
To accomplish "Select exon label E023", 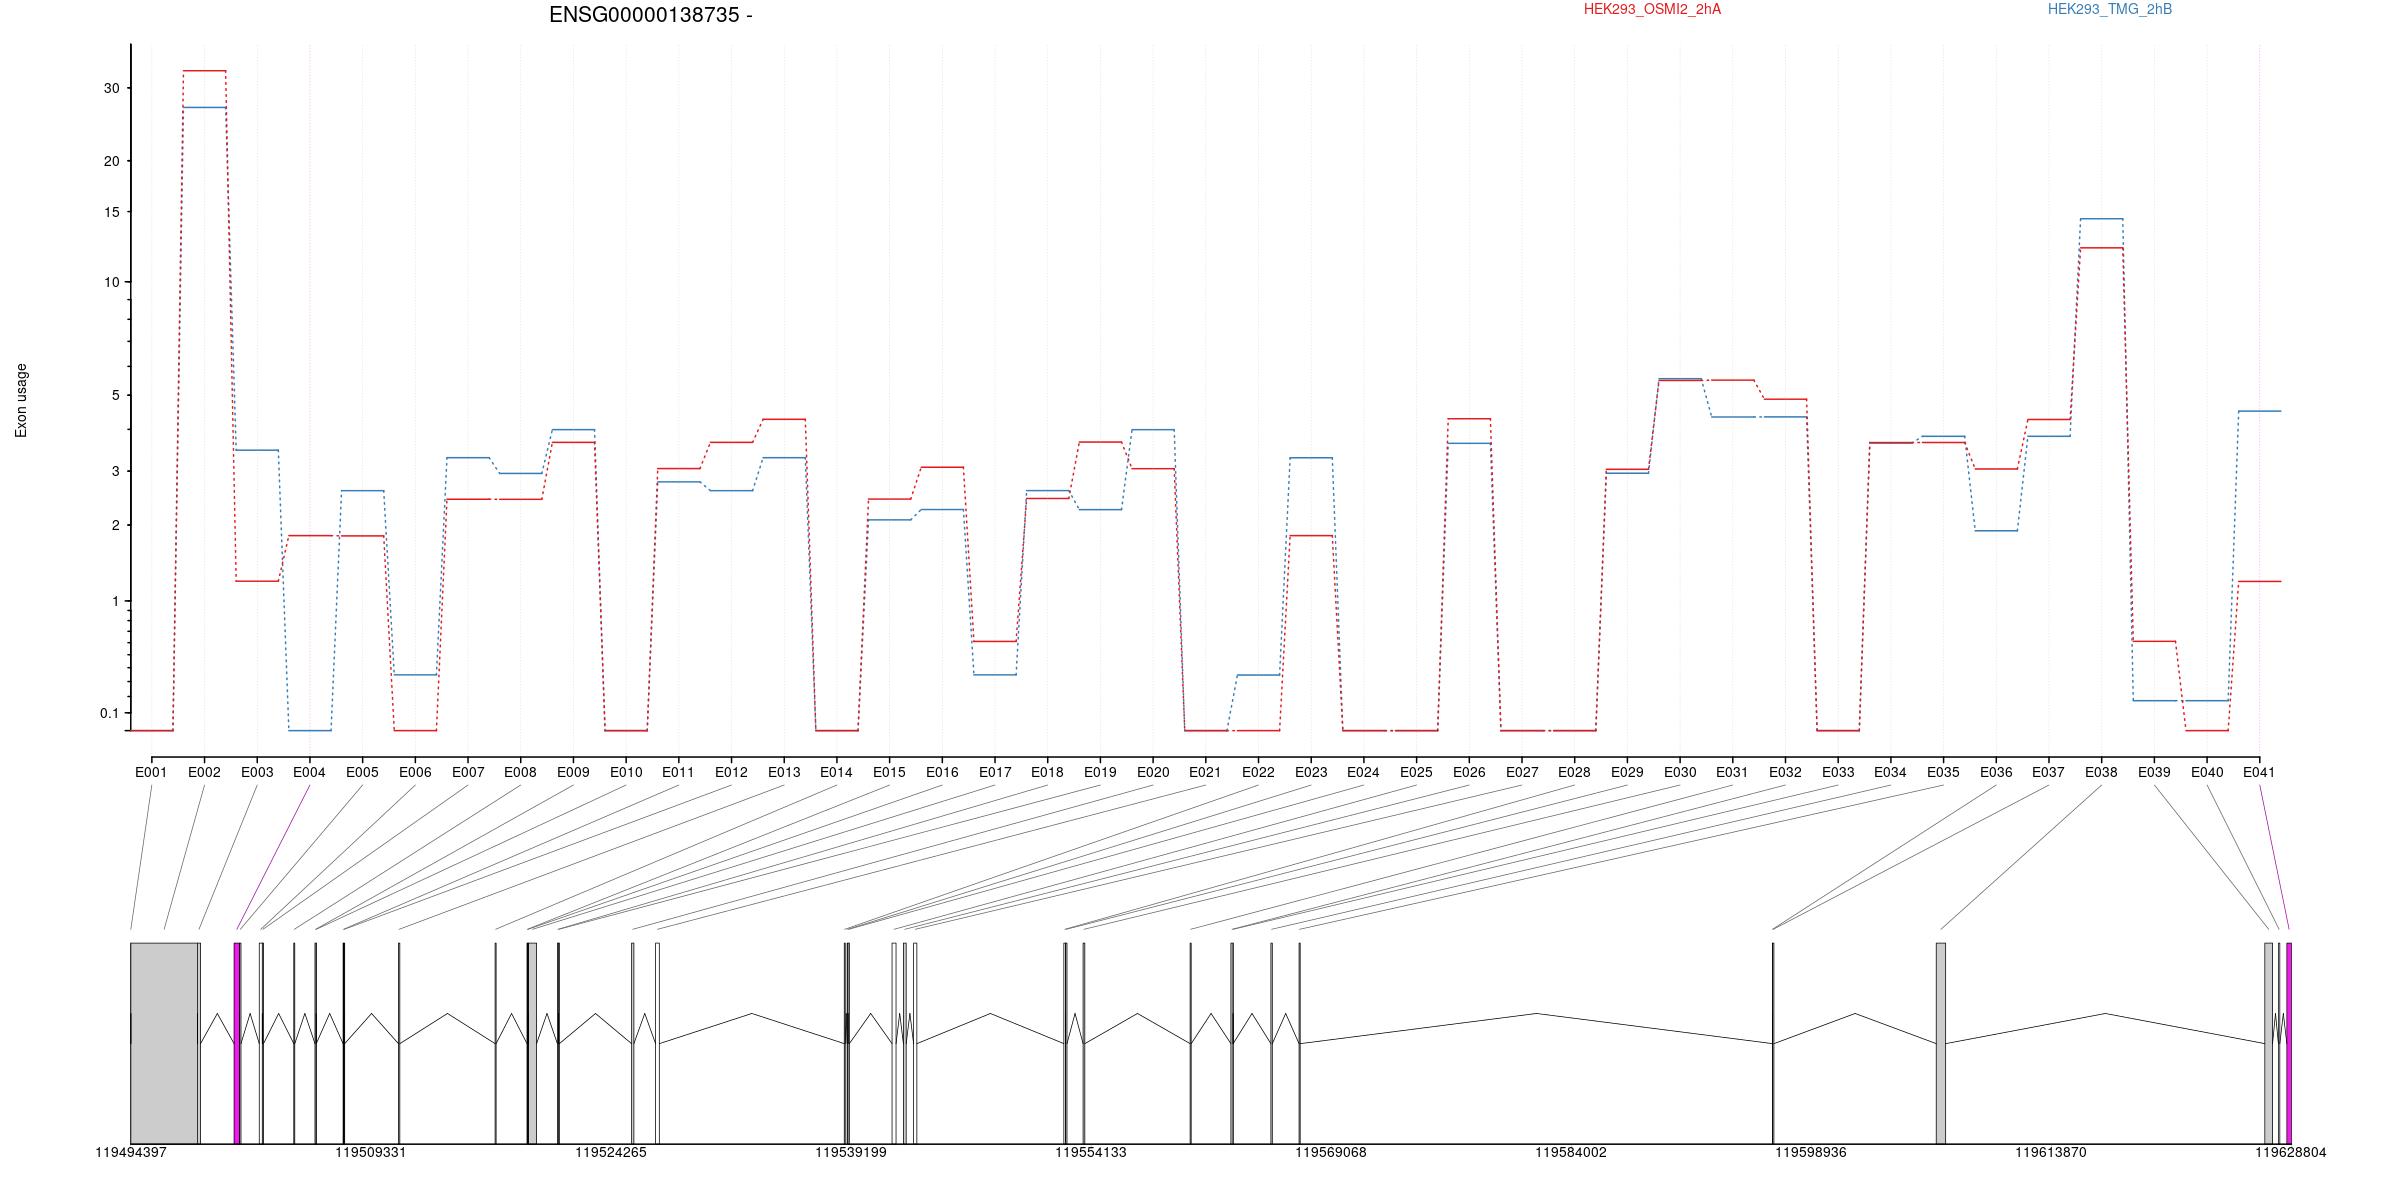I will pos(1311,772).
